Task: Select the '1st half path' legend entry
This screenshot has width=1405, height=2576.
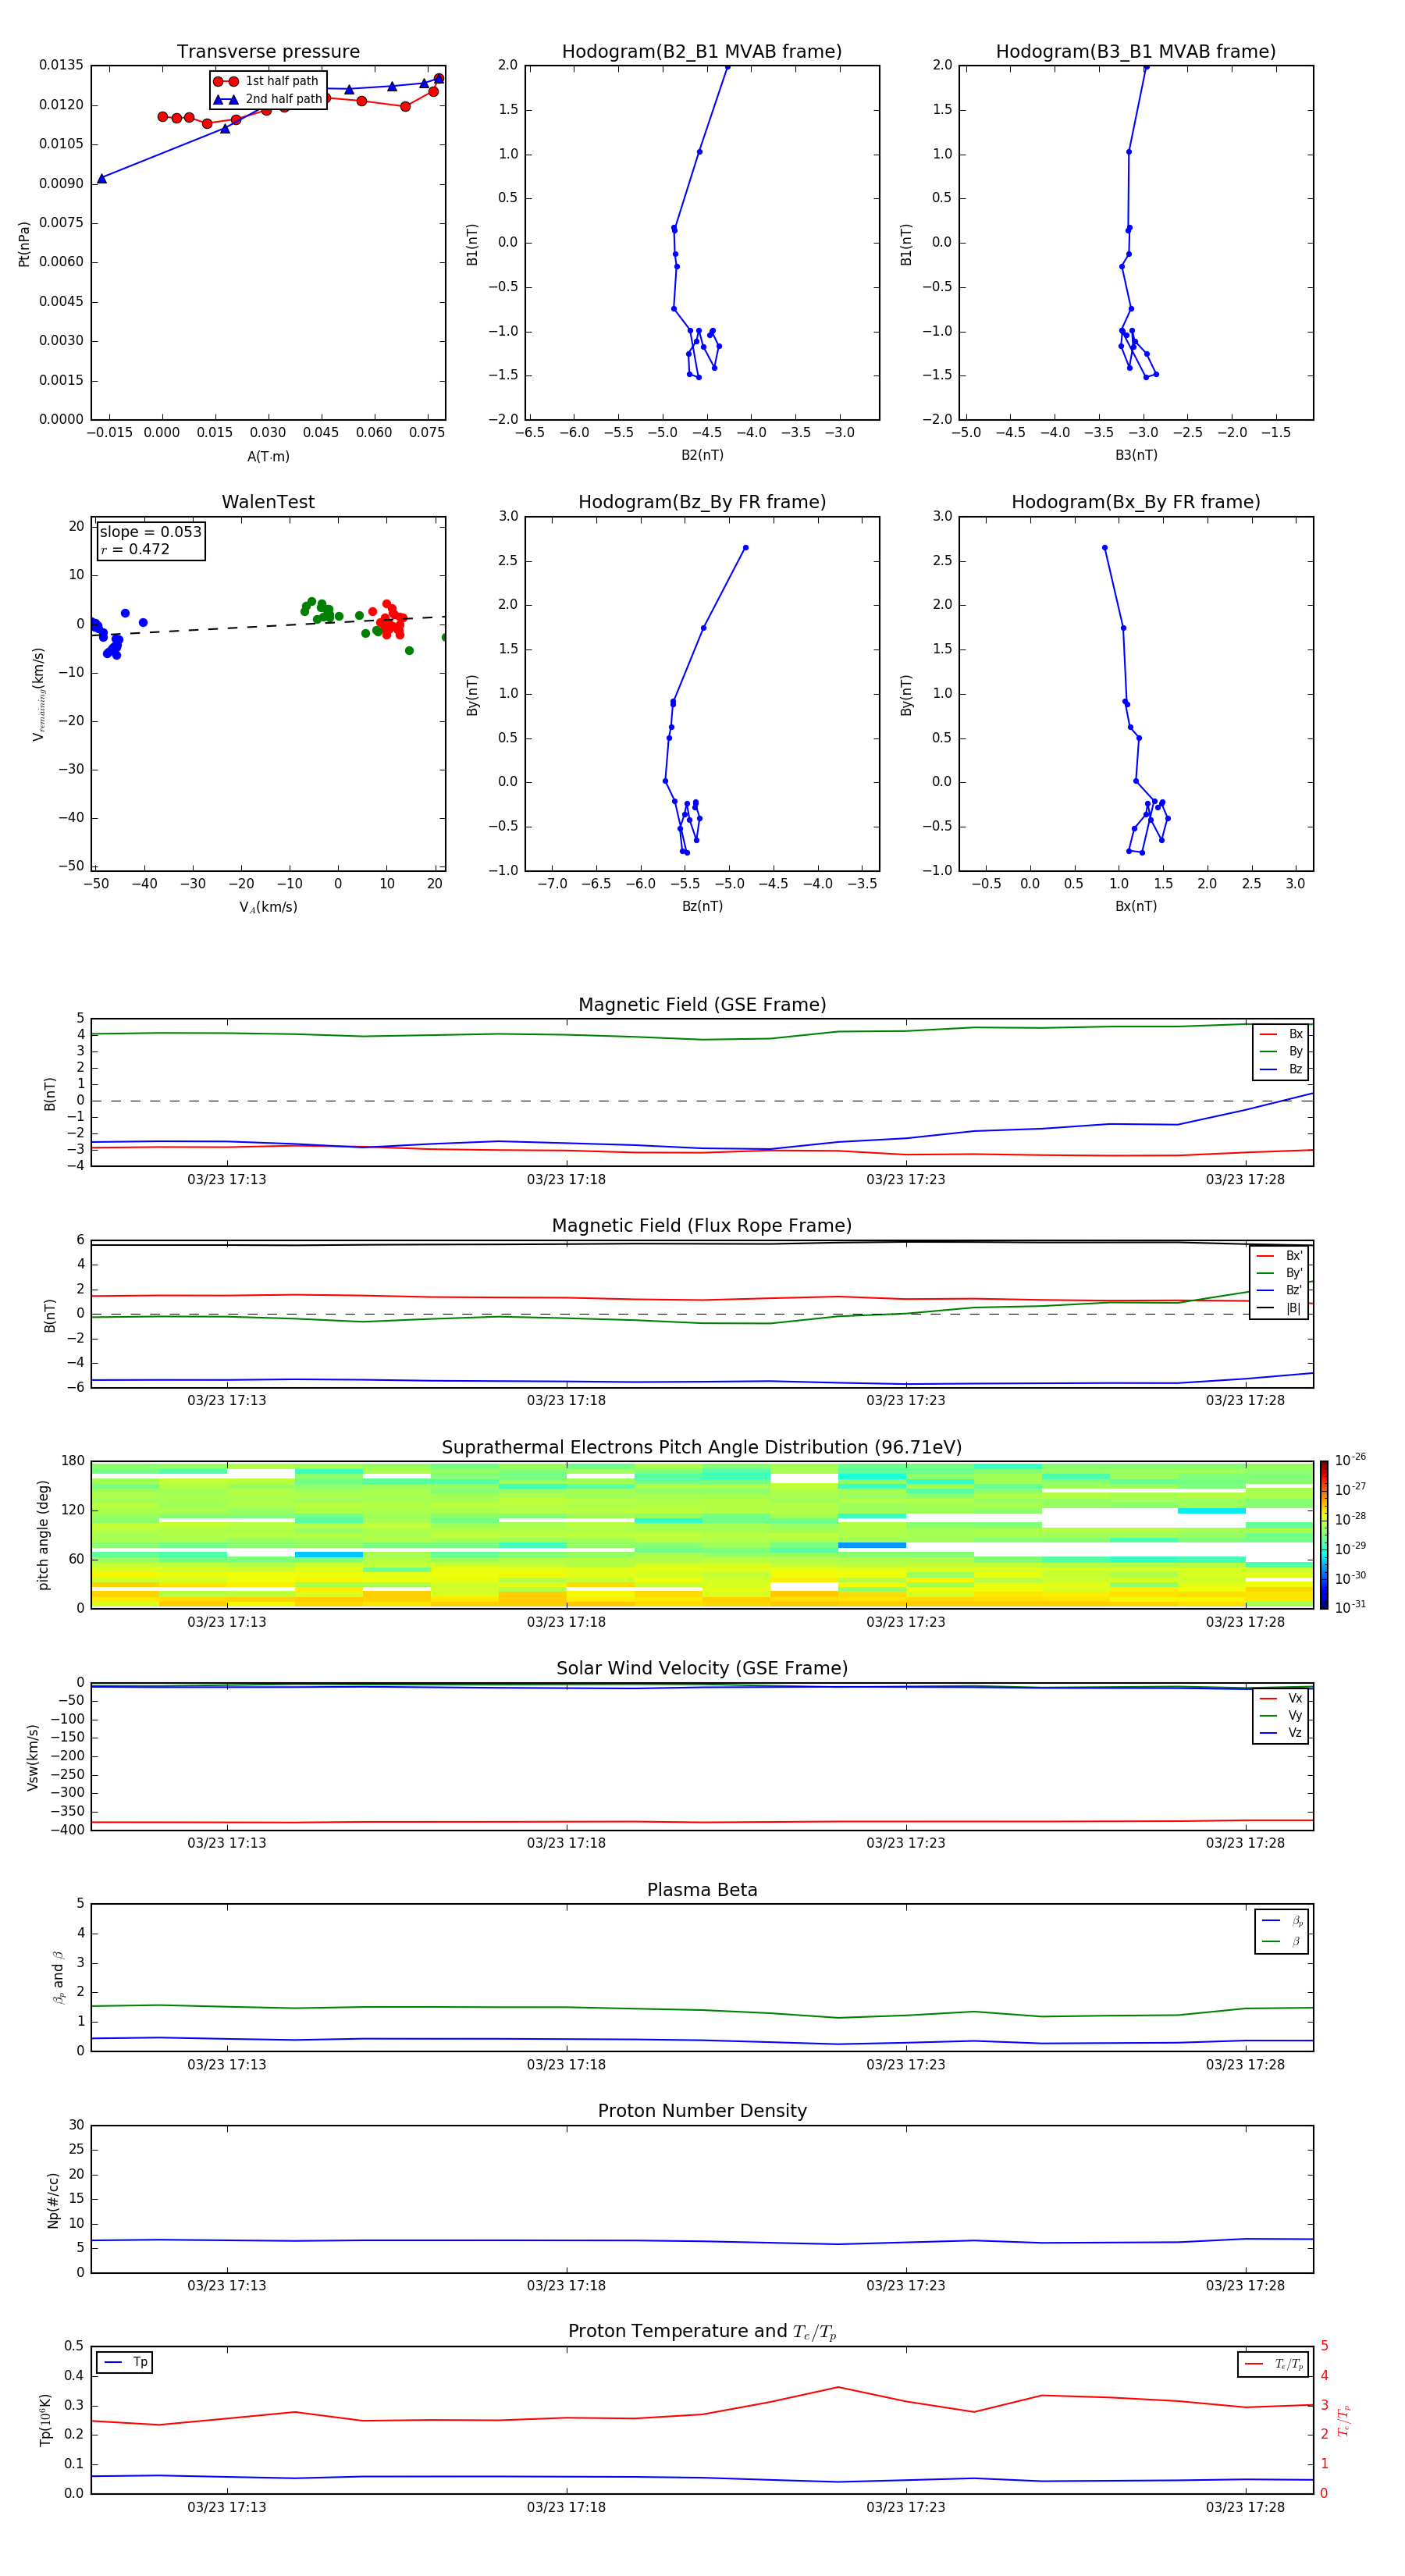Action: (267, 81)
